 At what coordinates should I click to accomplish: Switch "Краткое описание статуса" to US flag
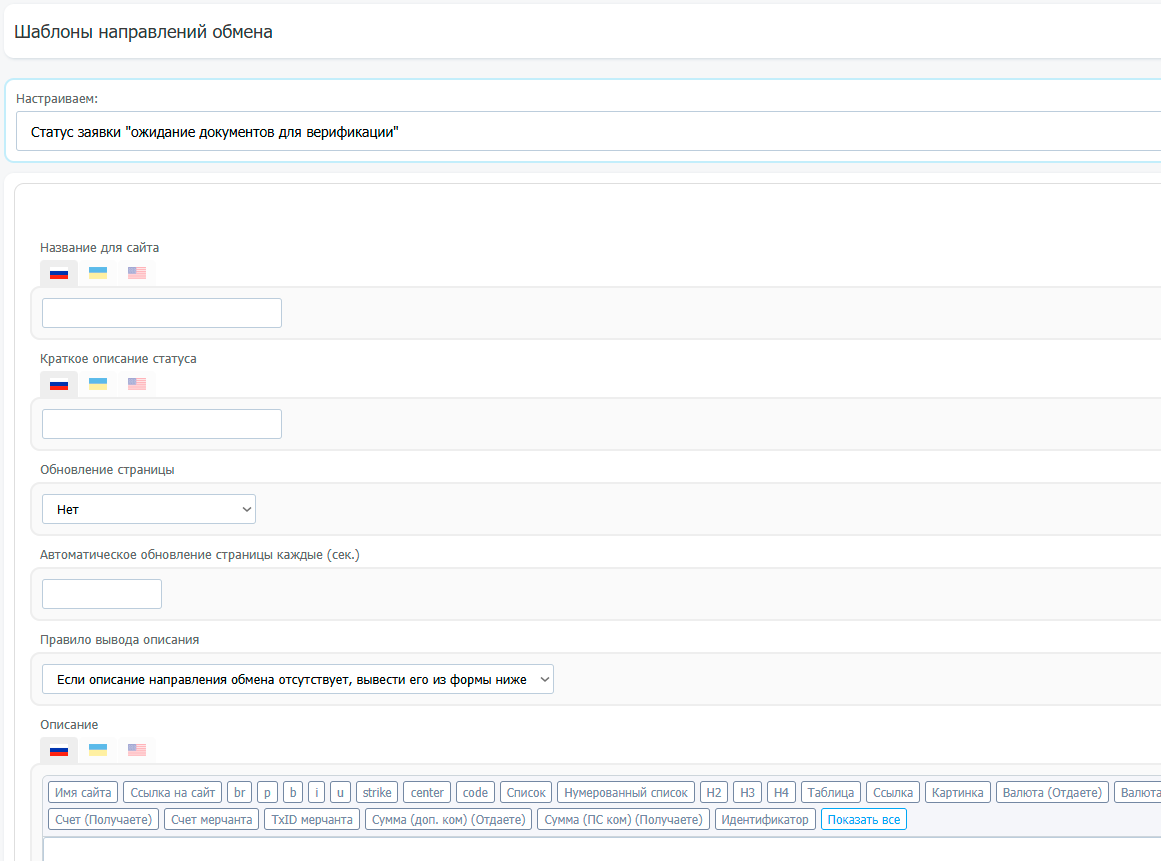(137, 384)
